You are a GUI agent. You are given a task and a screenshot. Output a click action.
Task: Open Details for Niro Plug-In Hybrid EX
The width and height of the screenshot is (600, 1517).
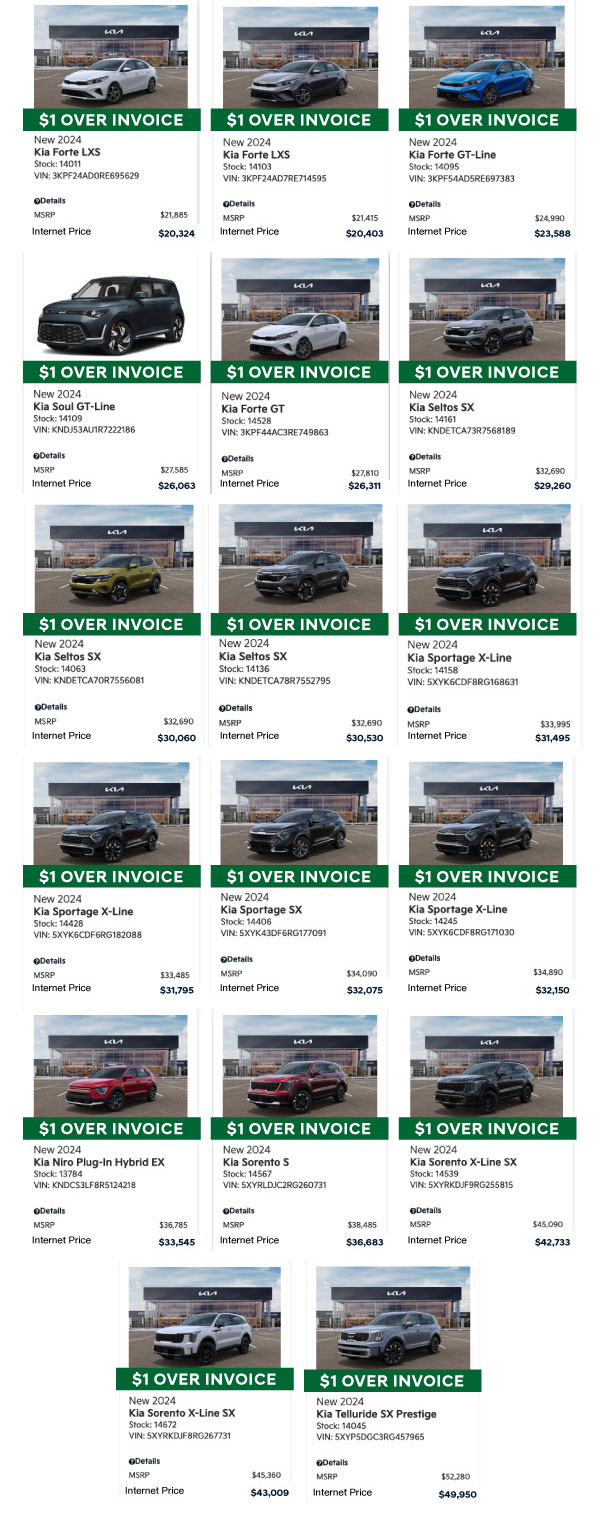[49, 1210]
